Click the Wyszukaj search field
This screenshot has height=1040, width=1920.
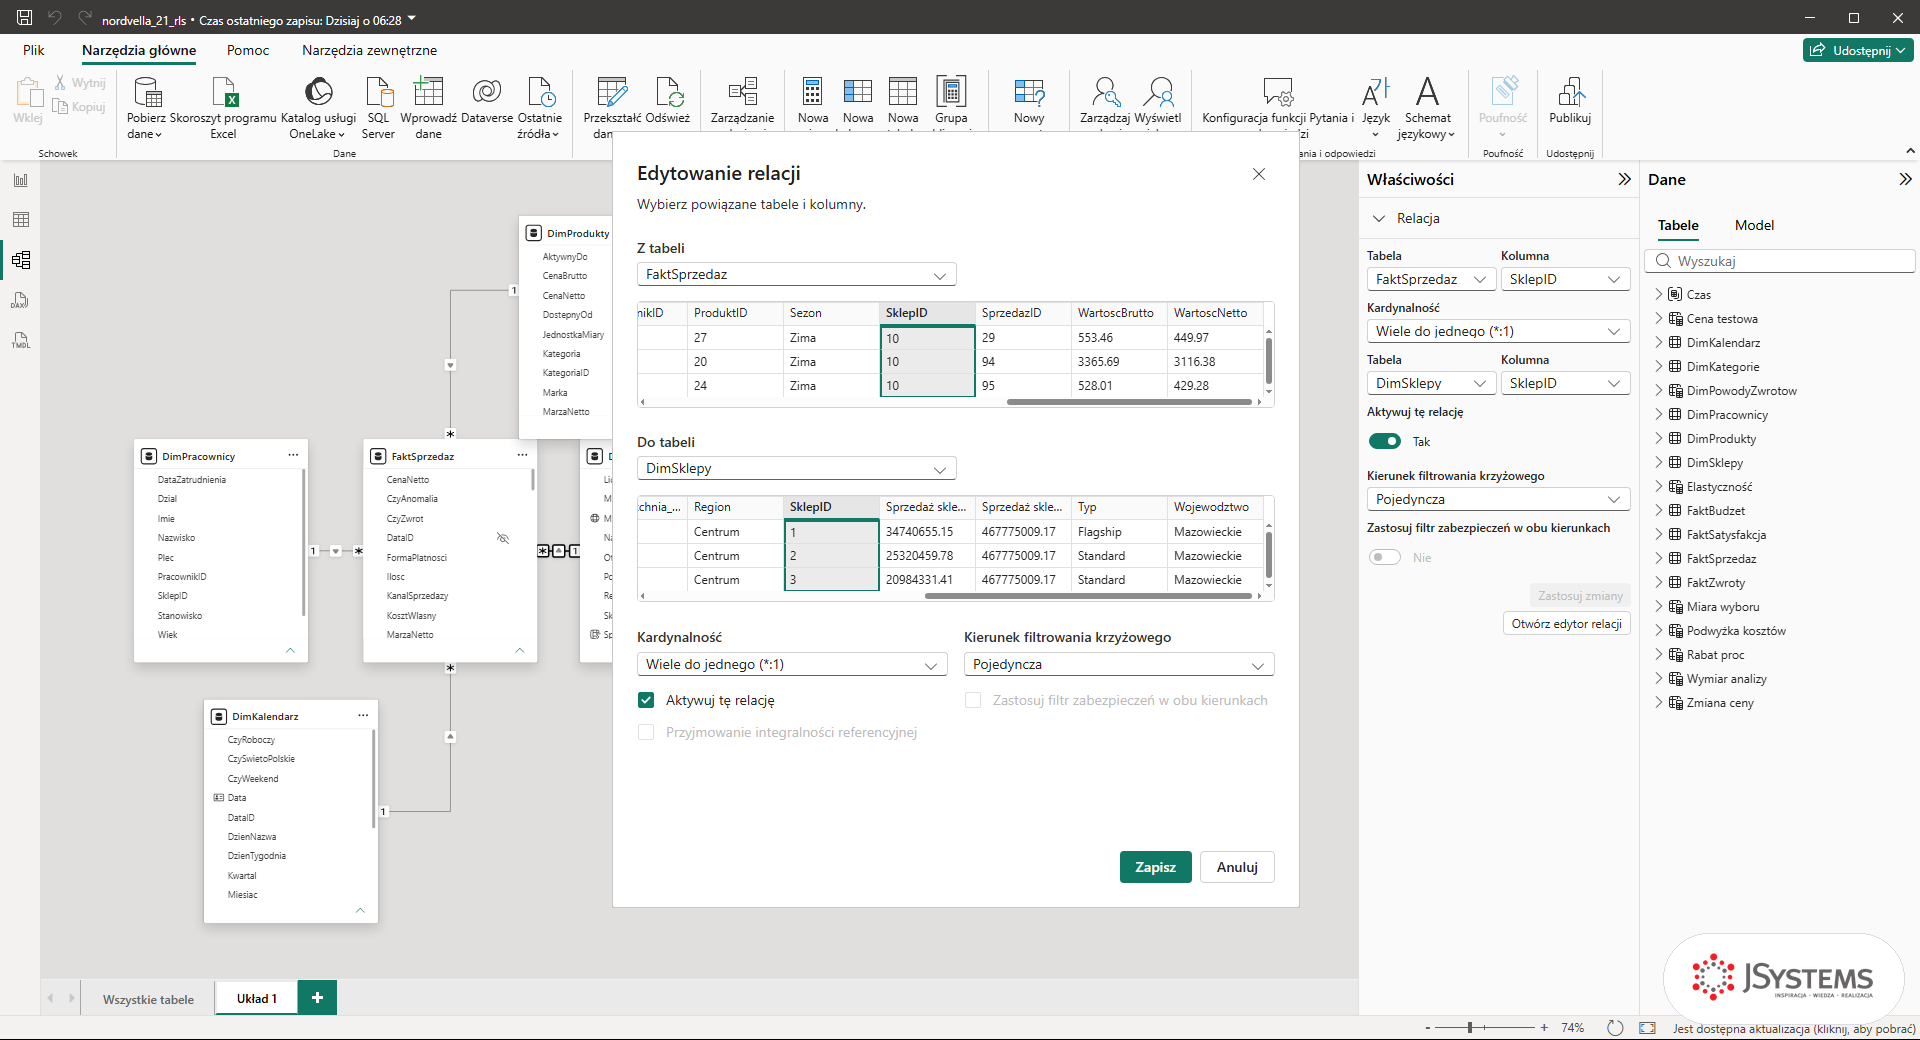pos(1780,261)
